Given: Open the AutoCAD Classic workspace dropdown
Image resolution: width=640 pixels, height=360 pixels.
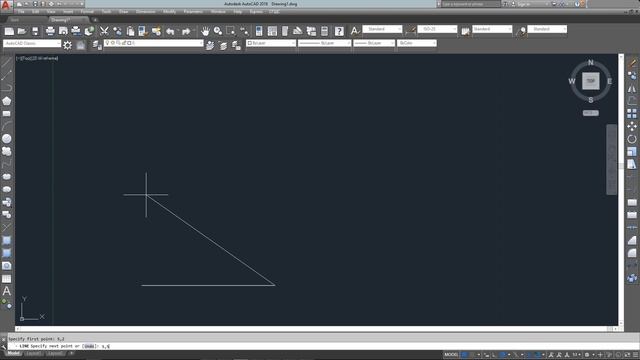Looking at the screenshot, I should point(32,43).
